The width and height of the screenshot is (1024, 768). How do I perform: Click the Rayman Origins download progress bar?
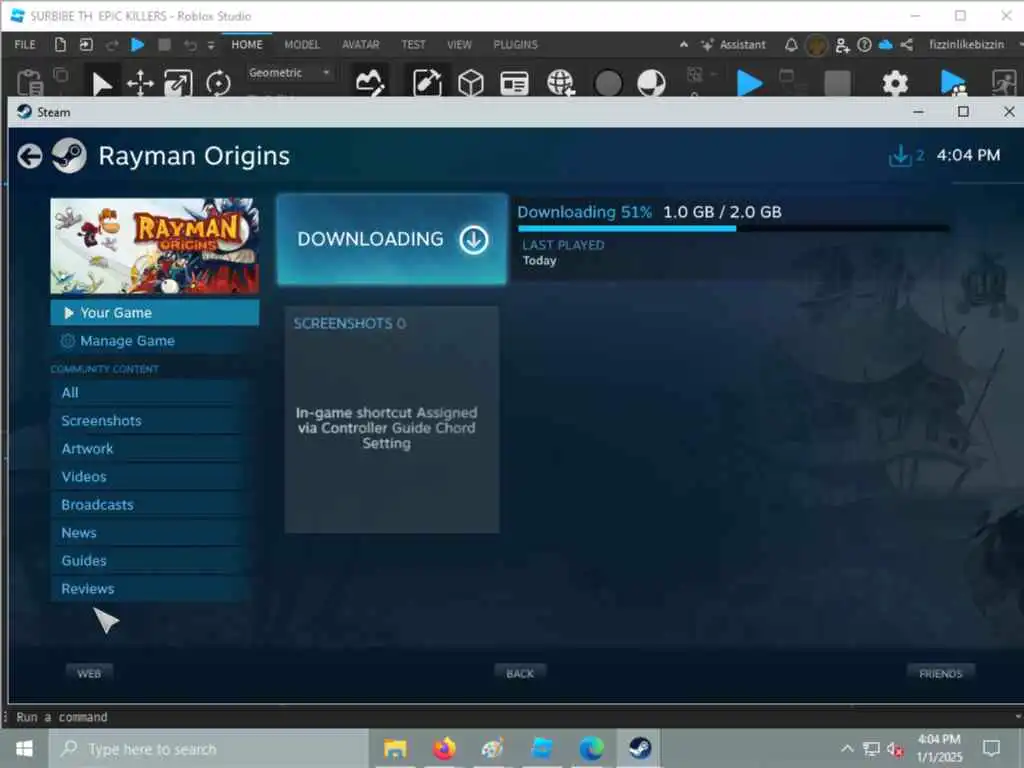pos(733,229)
